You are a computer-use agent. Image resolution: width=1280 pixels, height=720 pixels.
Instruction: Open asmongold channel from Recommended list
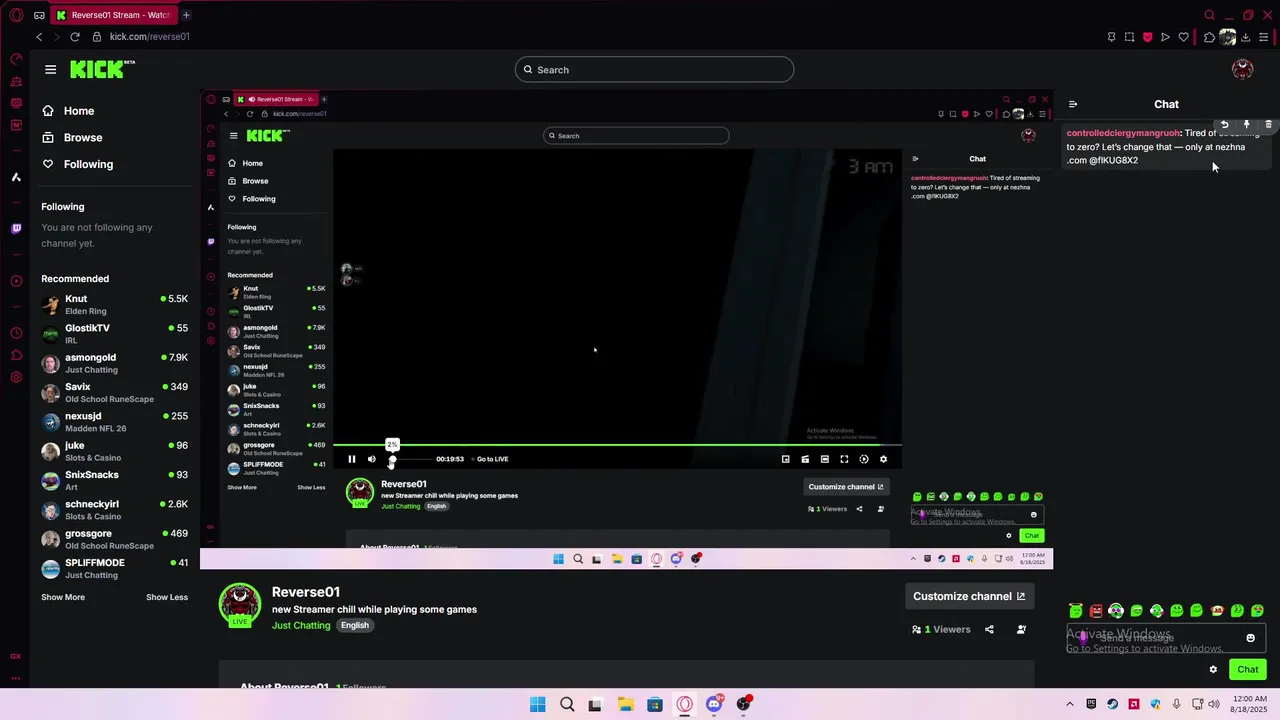pyautogui.click(x=114, y=363)
